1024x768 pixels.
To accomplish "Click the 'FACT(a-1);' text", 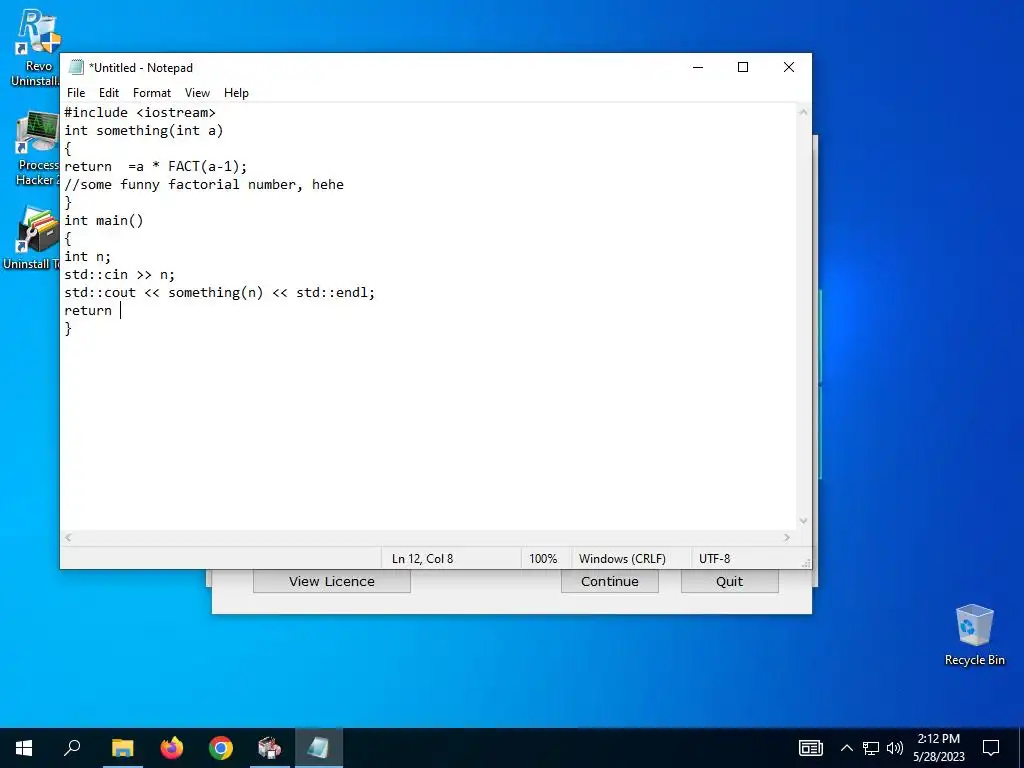I will point(208,167).
